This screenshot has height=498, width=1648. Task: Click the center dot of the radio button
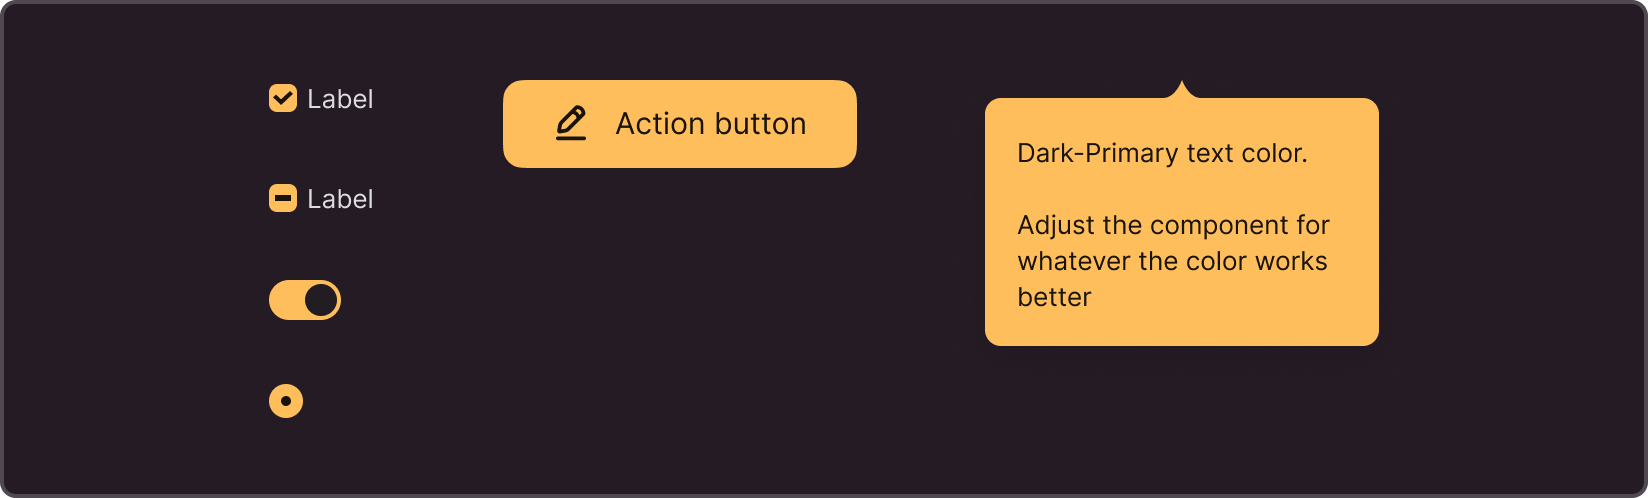coord(286,401)
